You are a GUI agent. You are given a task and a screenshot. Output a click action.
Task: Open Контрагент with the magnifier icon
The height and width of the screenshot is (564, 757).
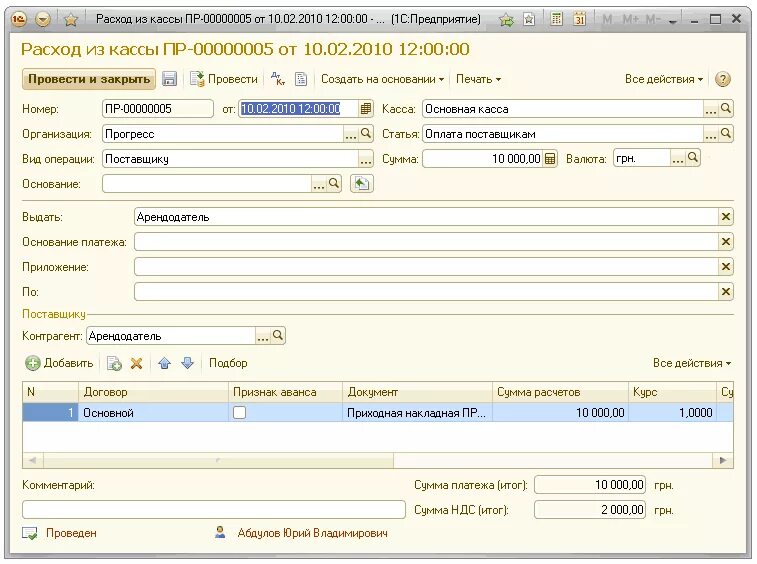coord(278,336)
